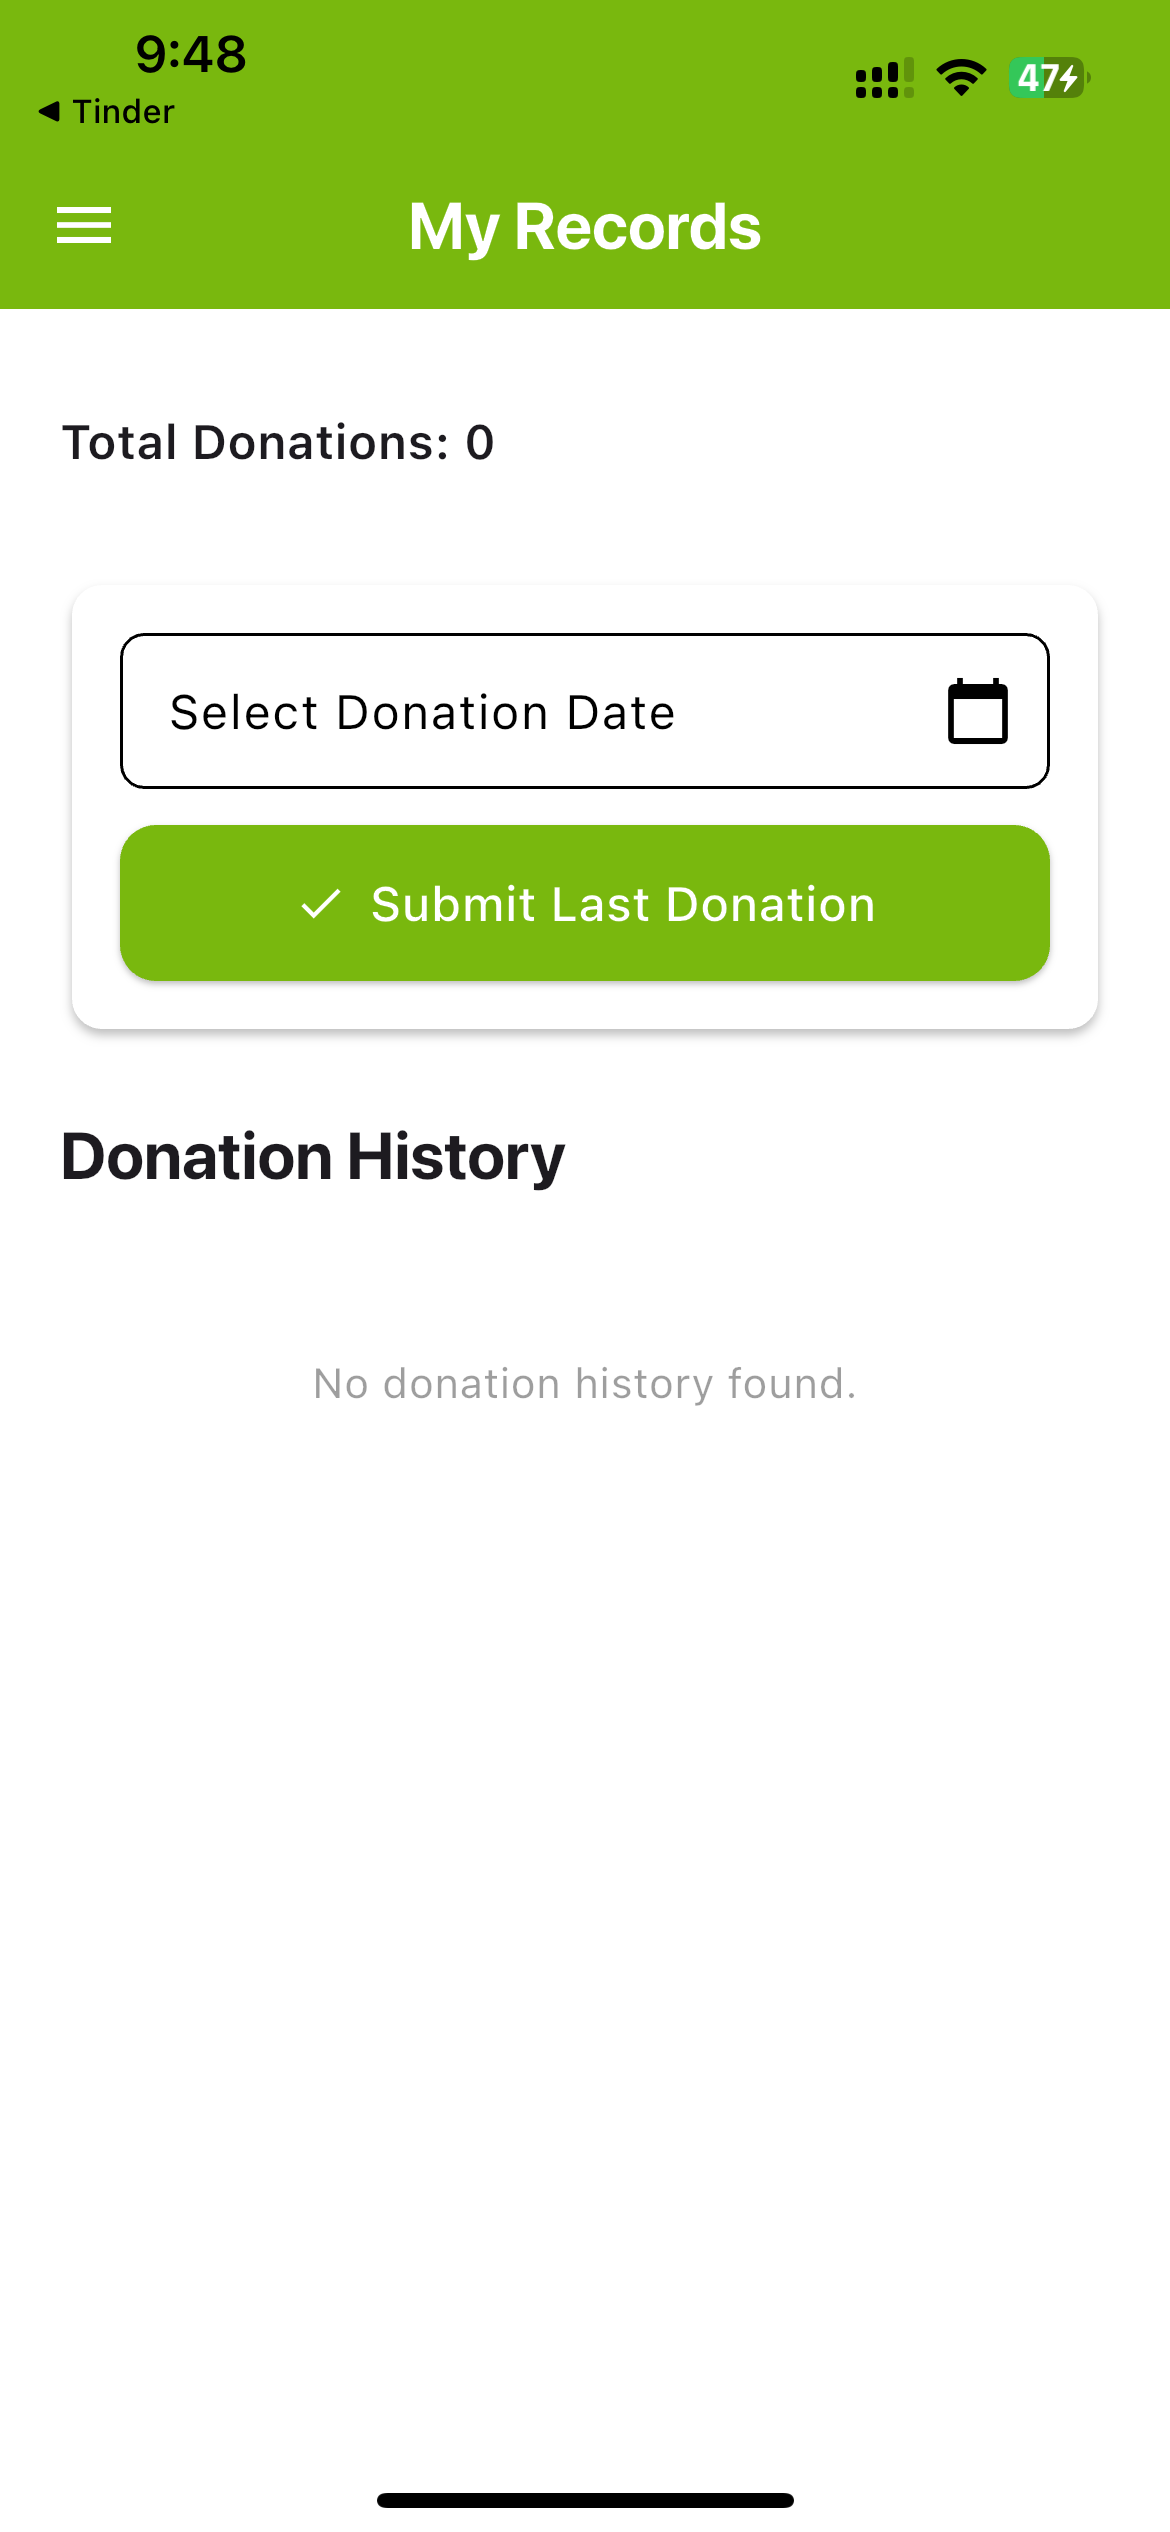Image resolution: width=1170 pixels, height=2532 pixels.
Task: Open the Select Donation Date field
Action: point(585,711)
